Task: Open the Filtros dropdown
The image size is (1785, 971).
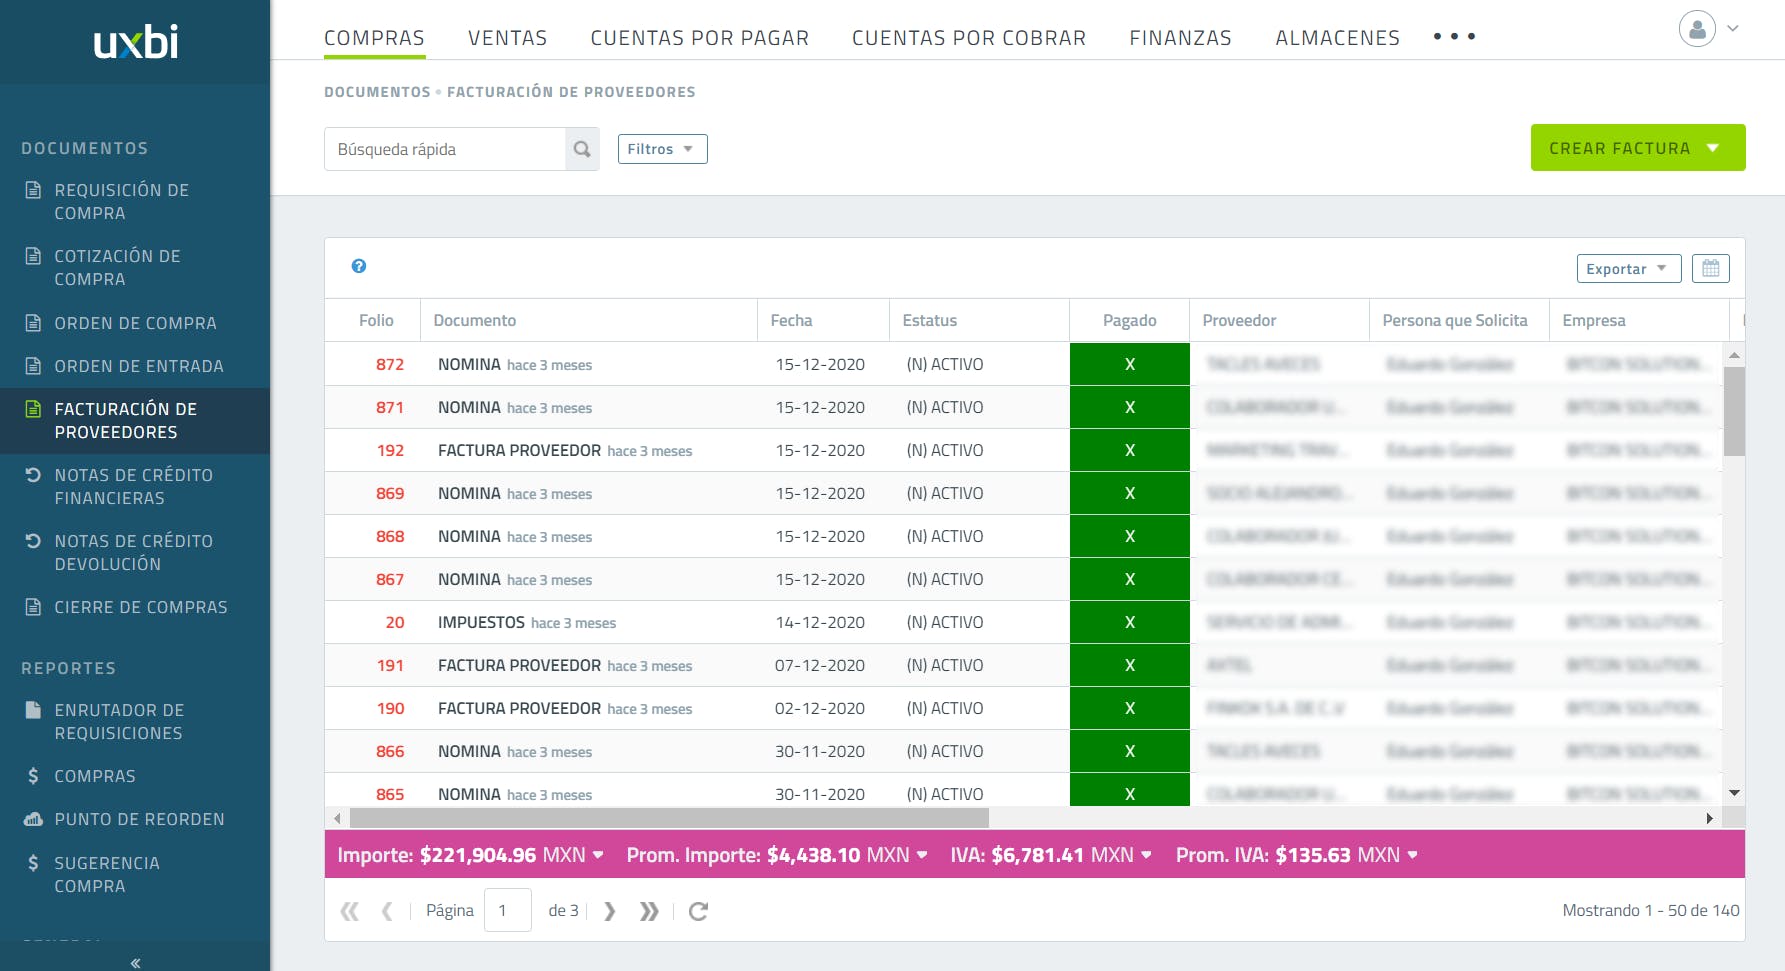Action: 662,149
